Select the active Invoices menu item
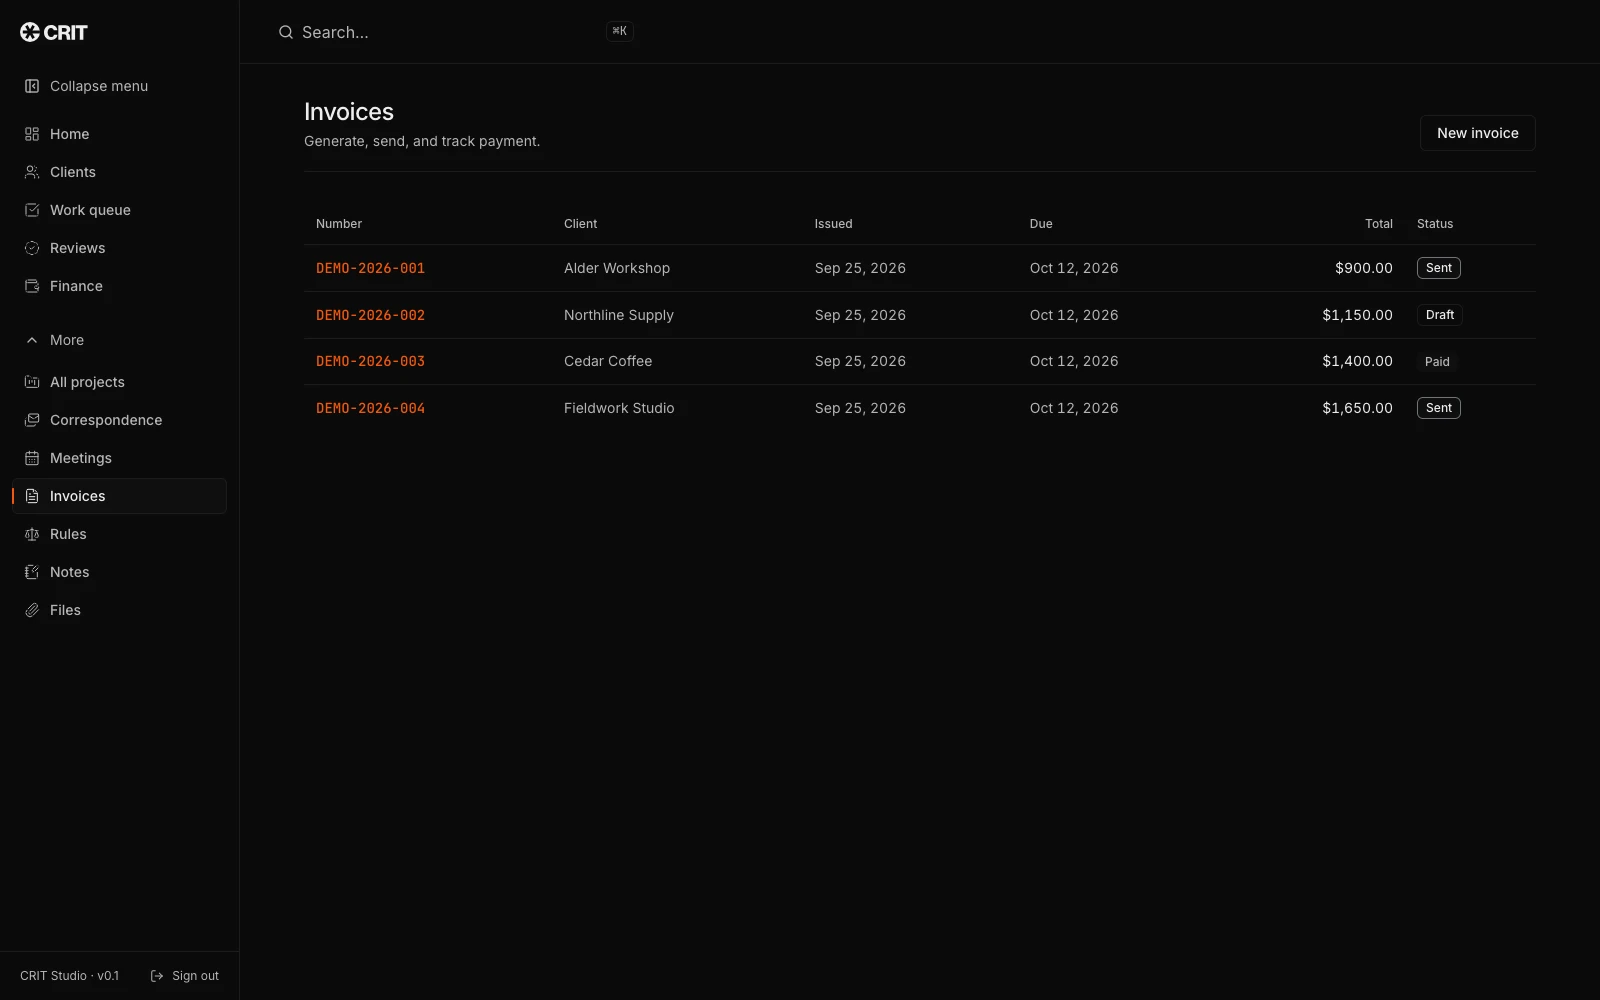Image resolution: width=1600 pixels, height=1000 pixels. point(119,496)
